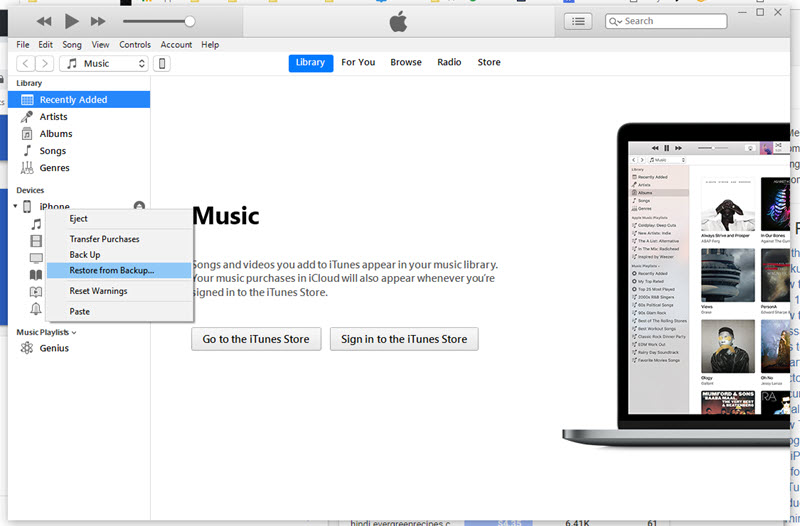Click the iPhone eject icon
The height and width of the screenshot is (526, 800).
point(139,206)
